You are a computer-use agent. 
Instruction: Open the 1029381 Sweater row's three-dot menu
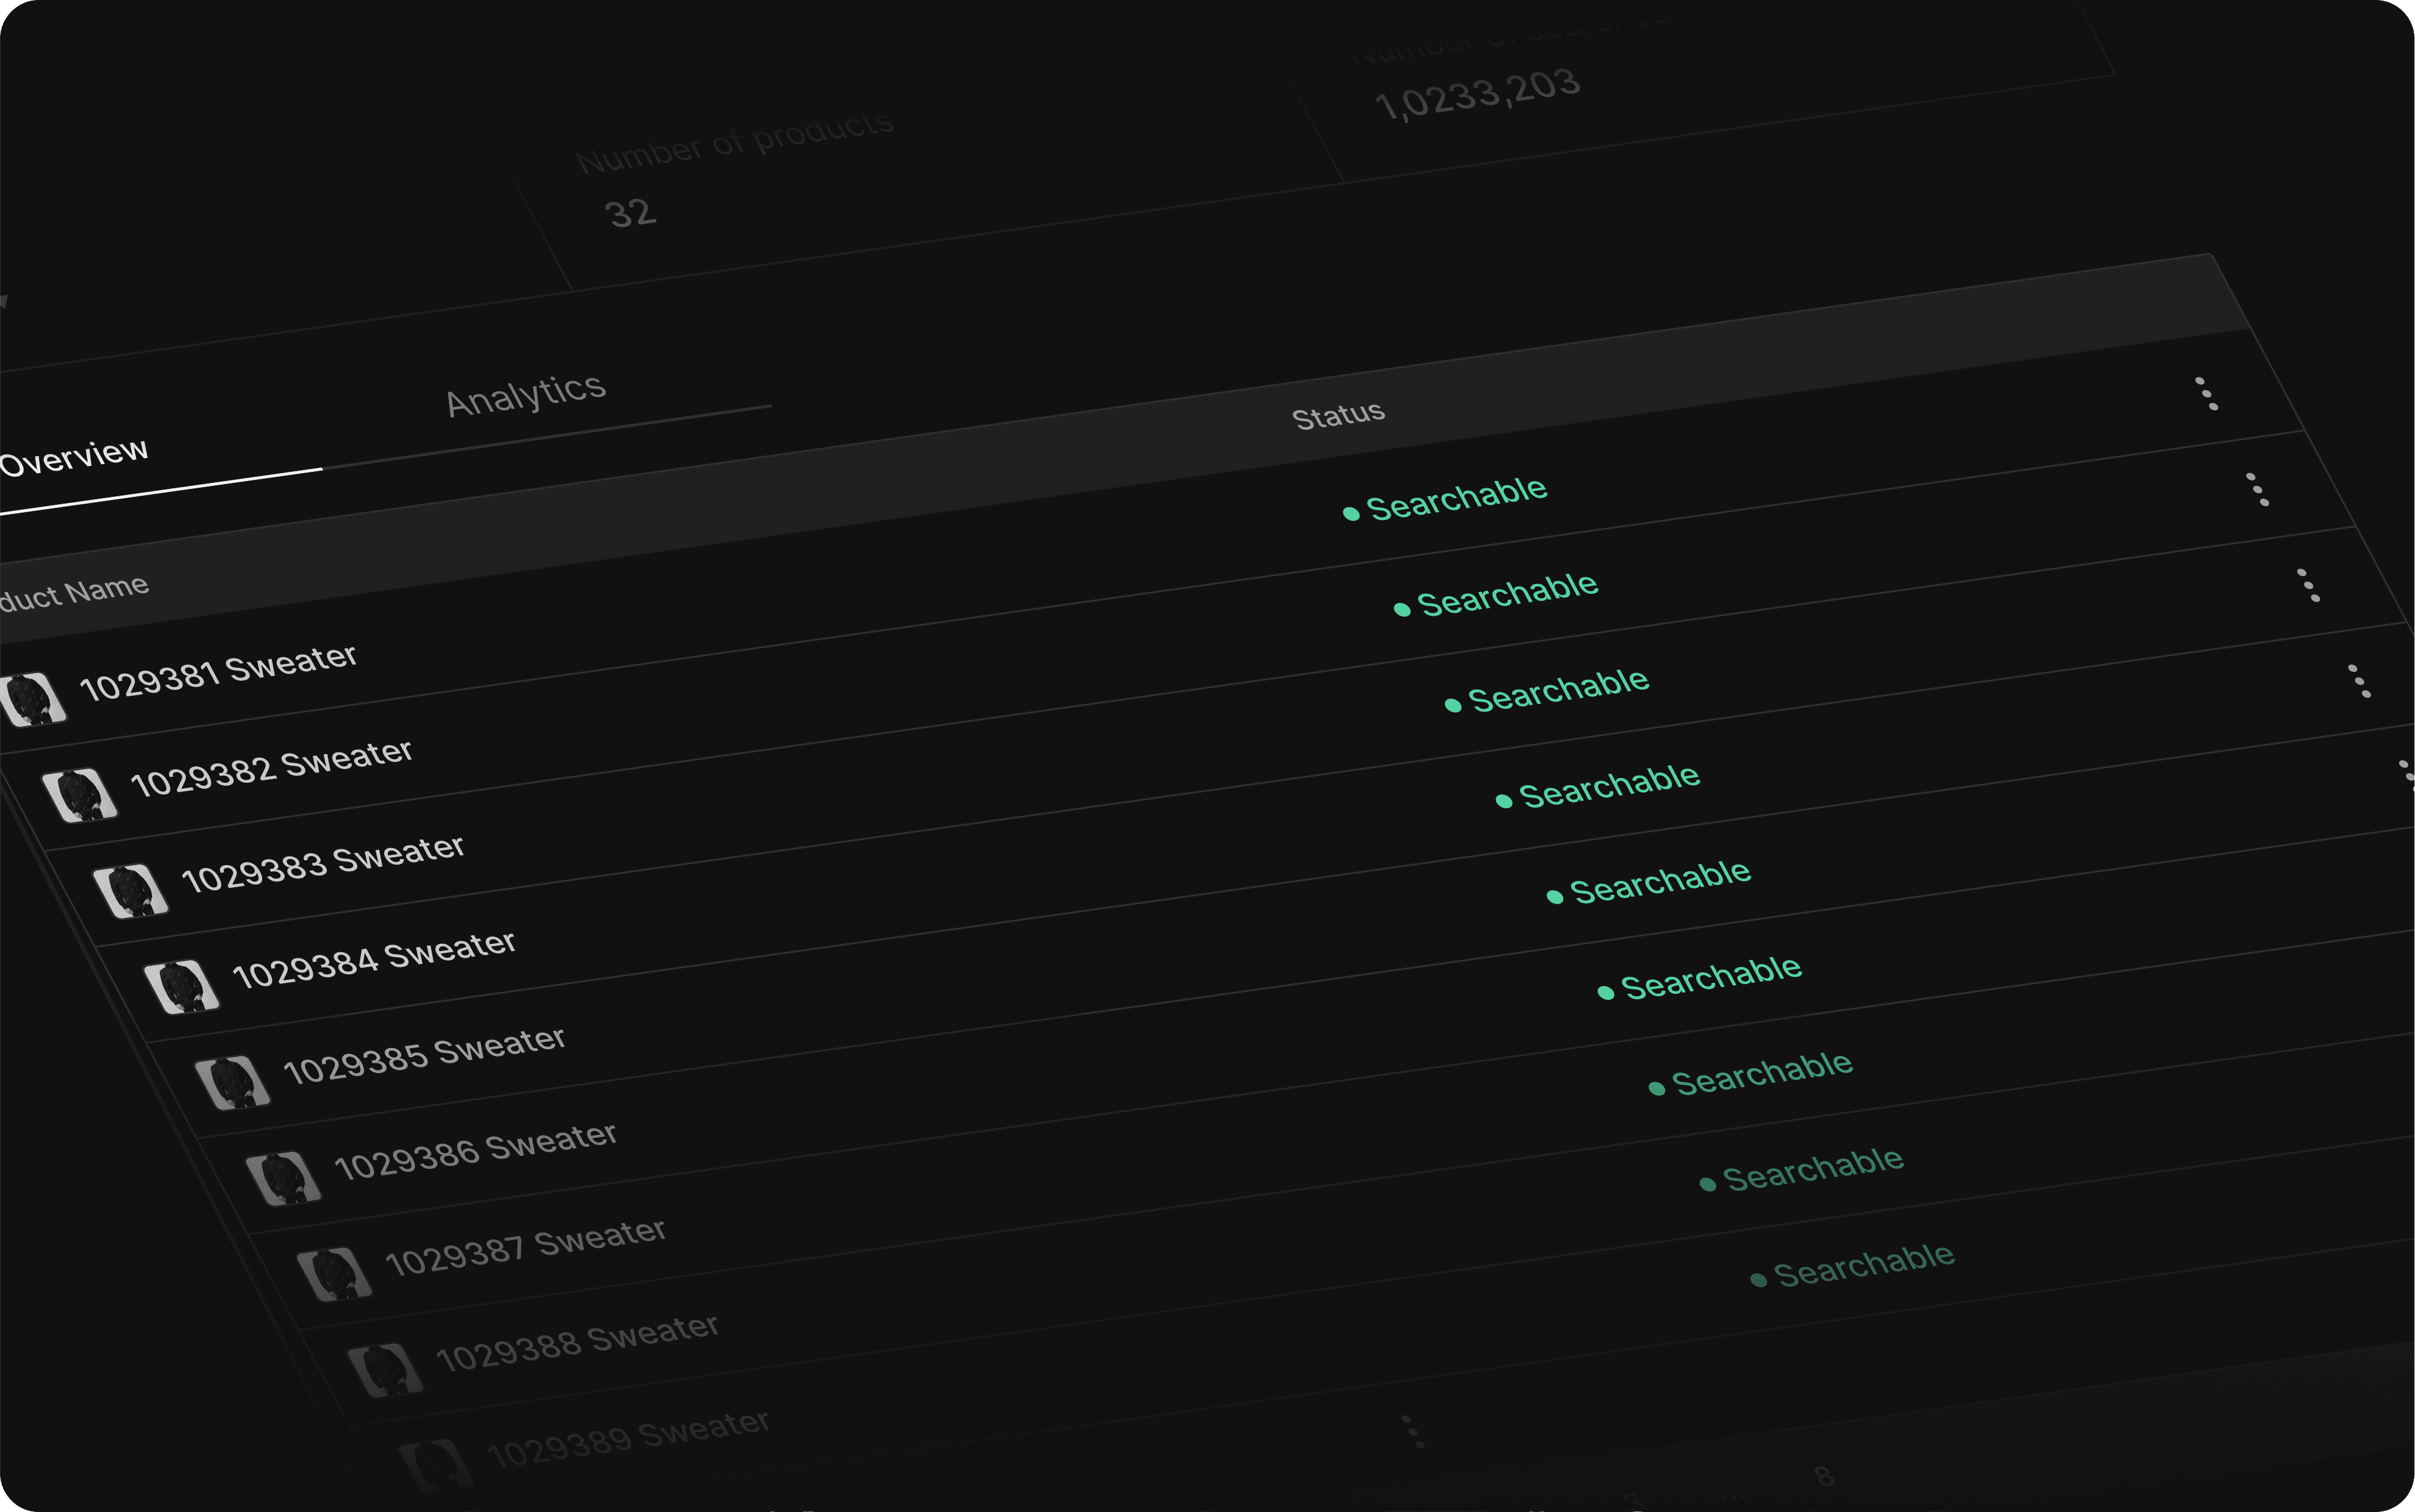tap(2206, 393)
